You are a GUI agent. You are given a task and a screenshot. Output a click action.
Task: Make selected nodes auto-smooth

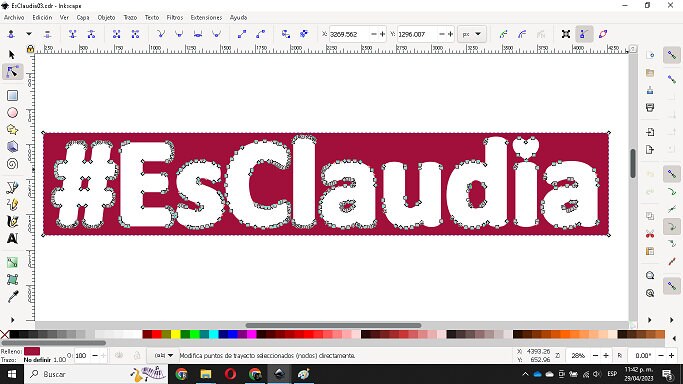click(x=216, y=34)
